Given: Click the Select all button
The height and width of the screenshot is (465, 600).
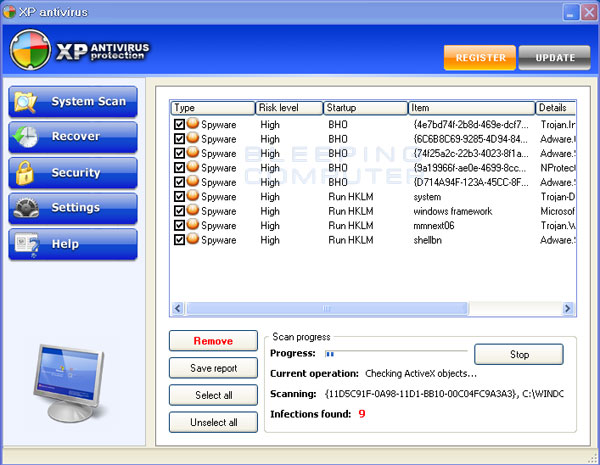Looking at the screenshot, I should click(213, 395).
